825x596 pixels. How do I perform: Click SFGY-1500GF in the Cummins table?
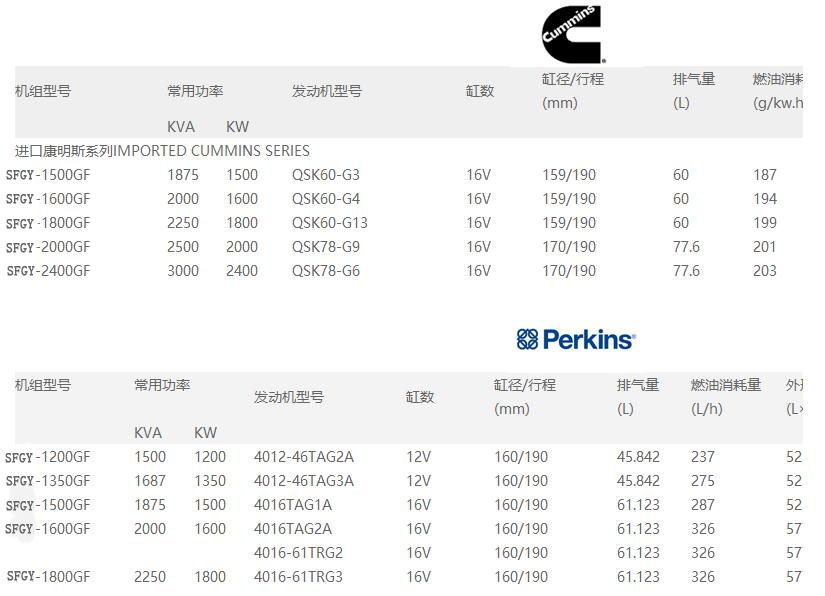[48, 175]
